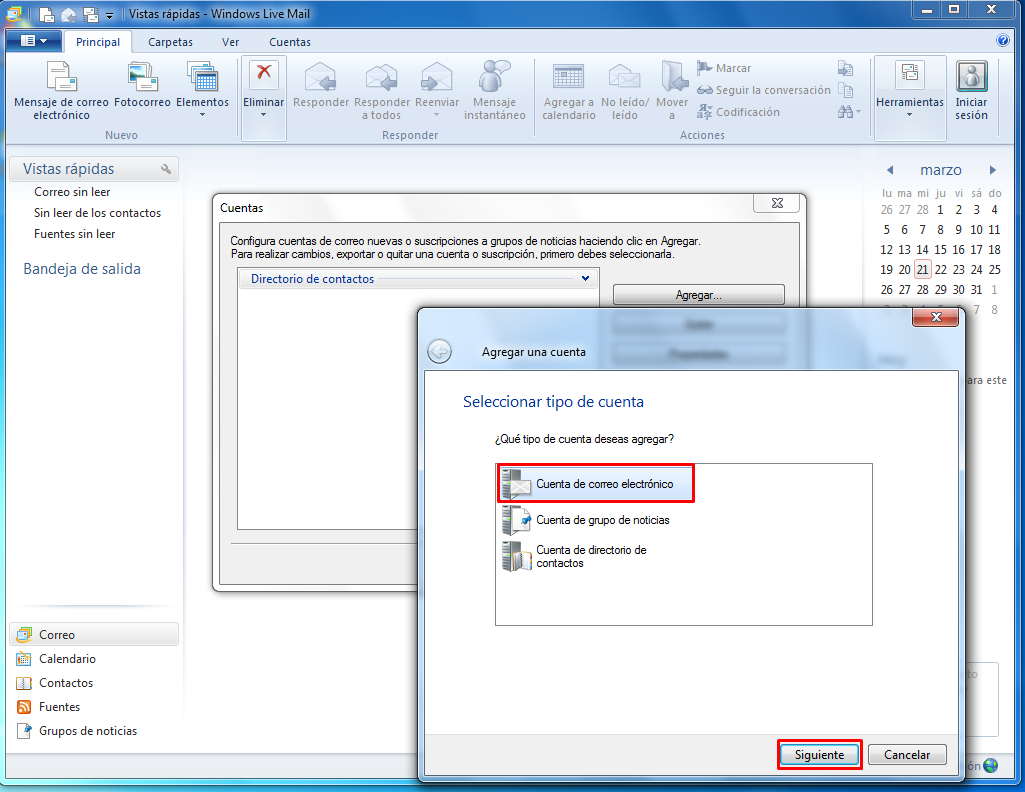Select March 21 in calendar
The image size is (1025, 792).
(x=922, y=269)
